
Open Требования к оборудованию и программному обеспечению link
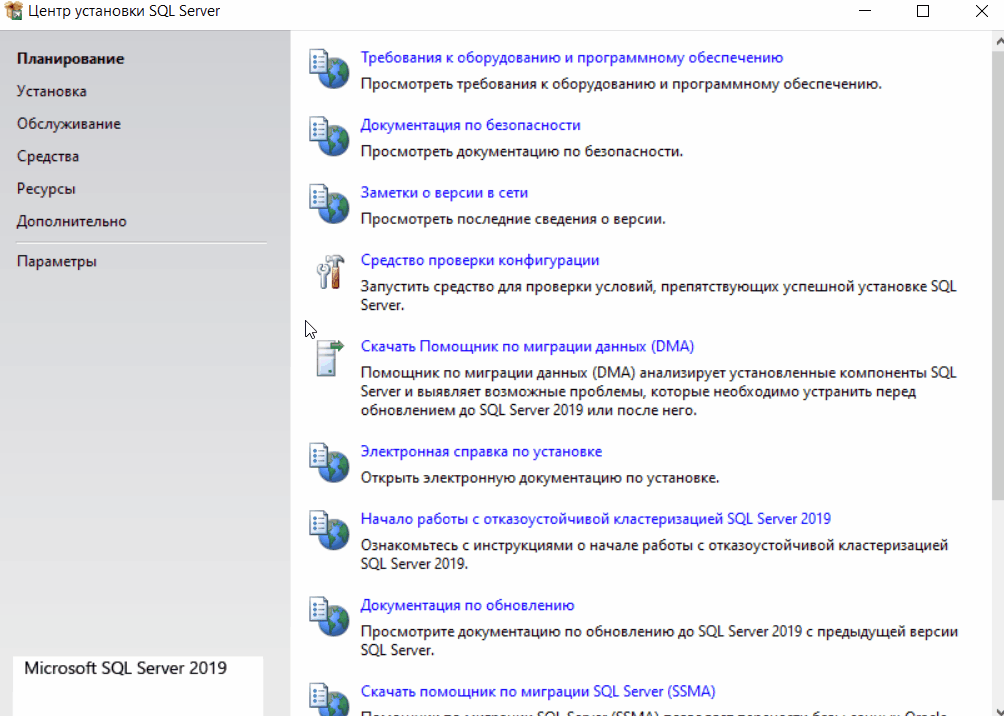571,58
